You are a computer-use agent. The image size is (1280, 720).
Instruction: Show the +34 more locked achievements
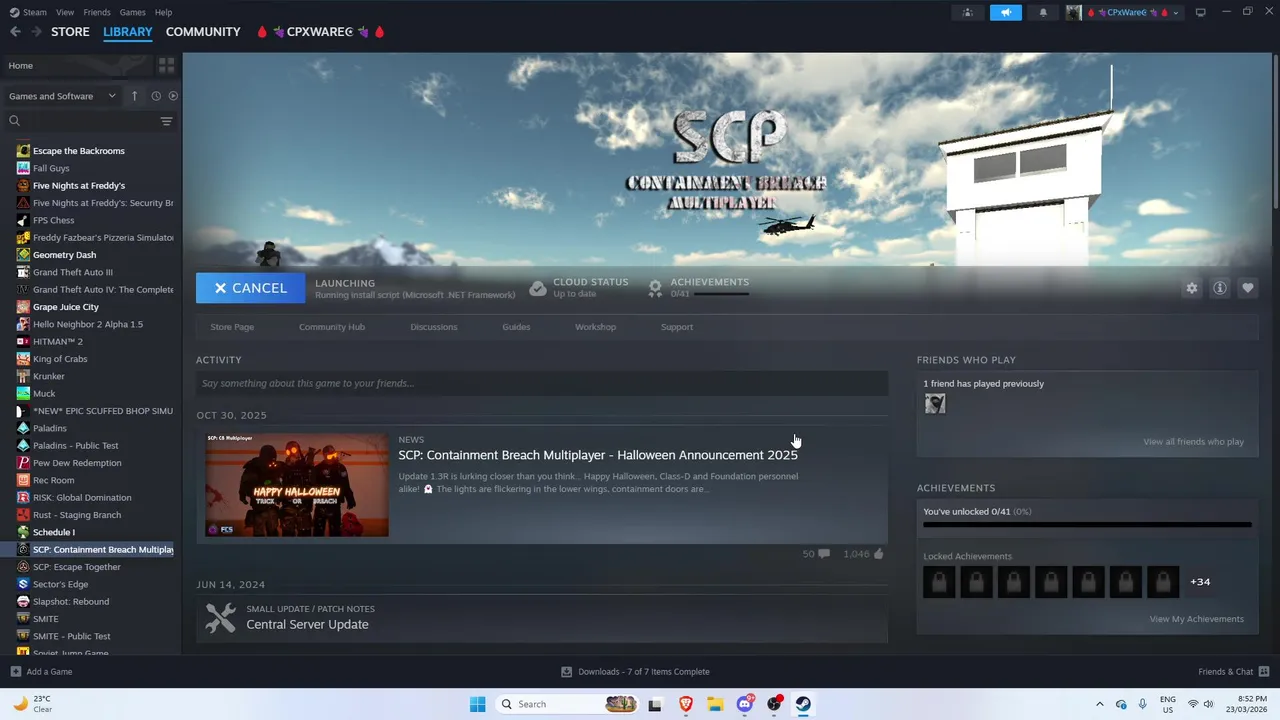coord(1200,582)
